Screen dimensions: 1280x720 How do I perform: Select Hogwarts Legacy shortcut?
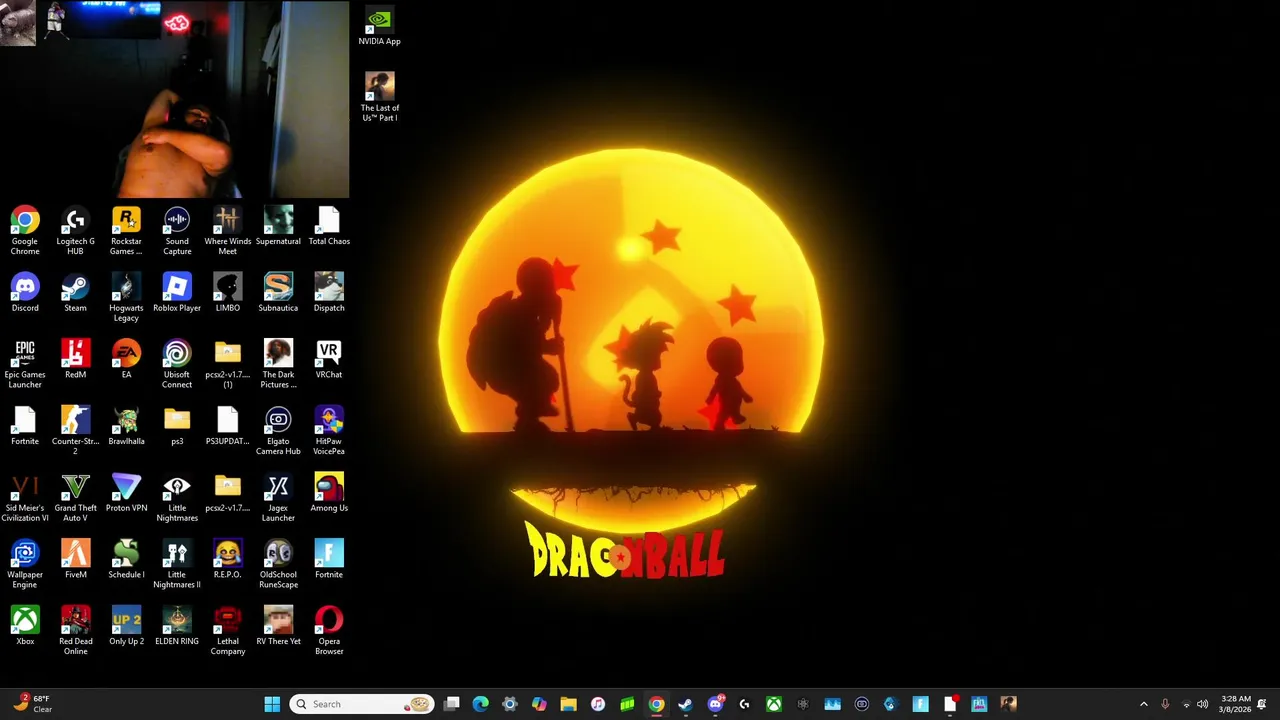pyautogui.click(x=126, y=297)
